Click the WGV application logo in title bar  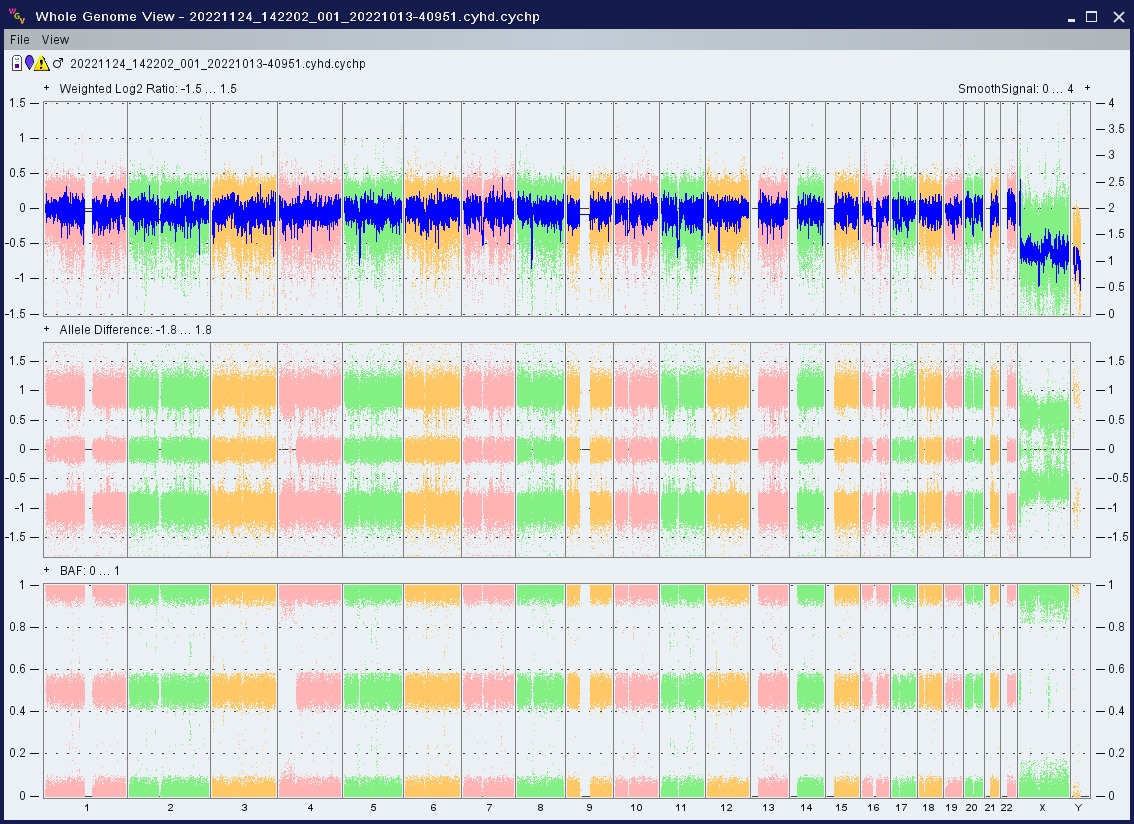(17, 16)
